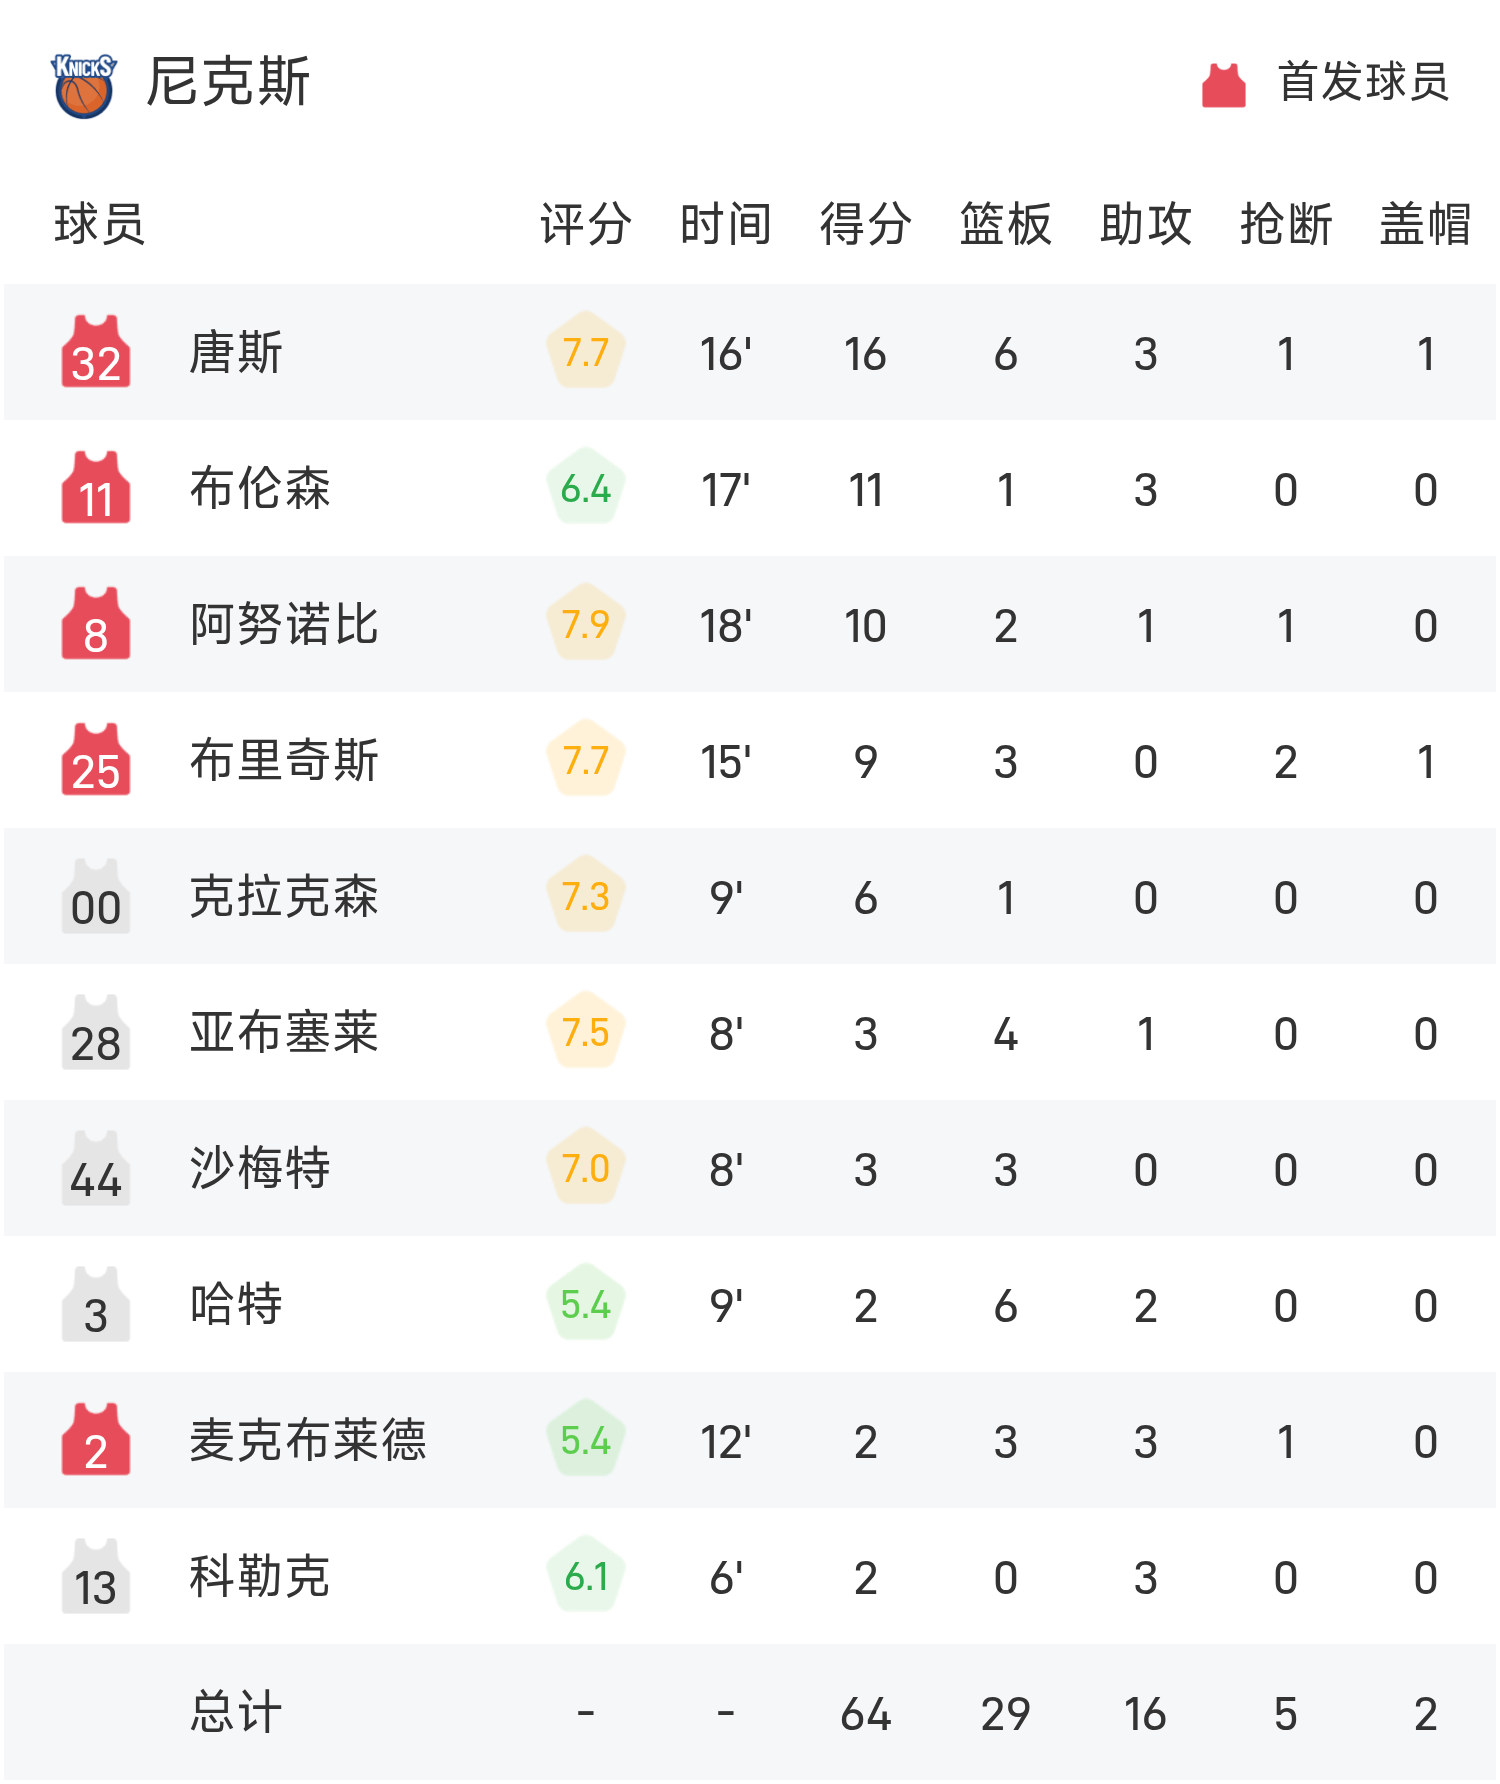
Task: Select the 篮板 column header
Action: (1006, 224)
